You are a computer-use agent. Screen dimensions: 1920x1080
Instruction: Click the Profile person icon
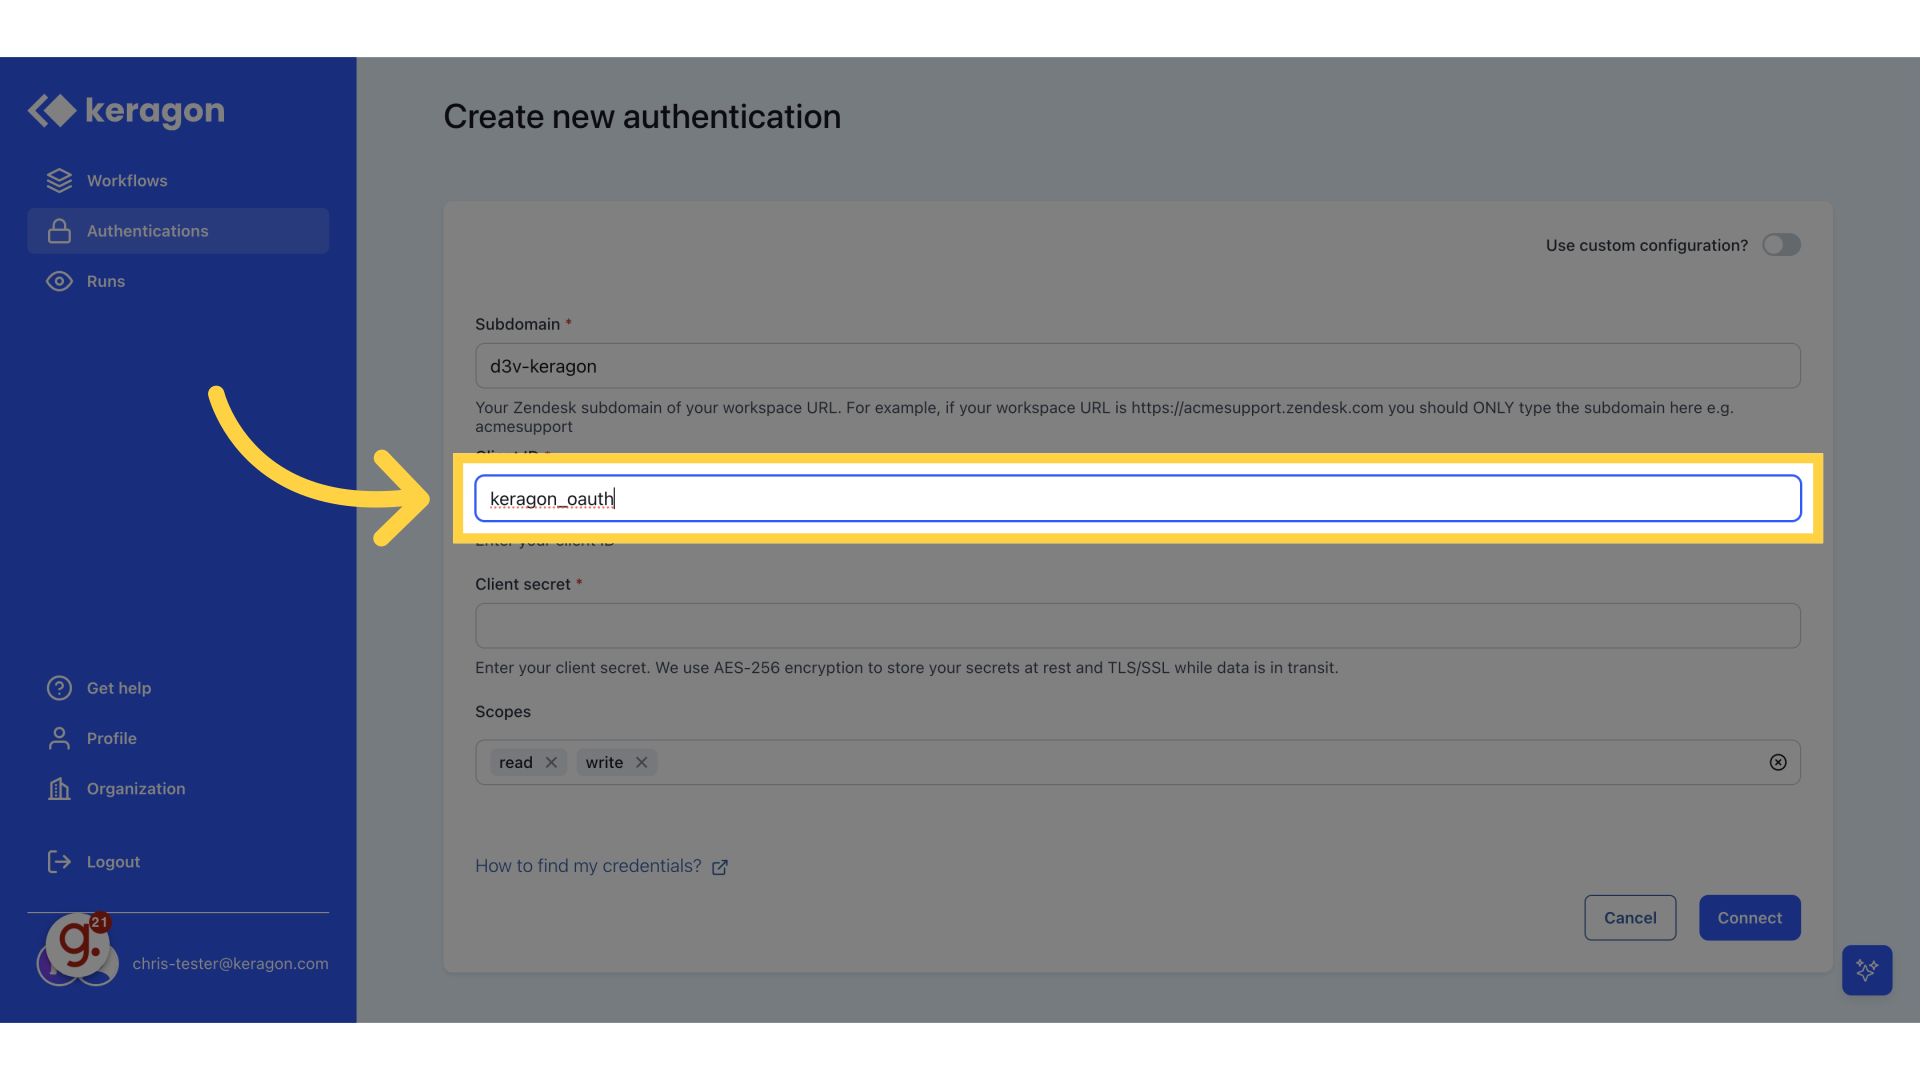(59, 738)
